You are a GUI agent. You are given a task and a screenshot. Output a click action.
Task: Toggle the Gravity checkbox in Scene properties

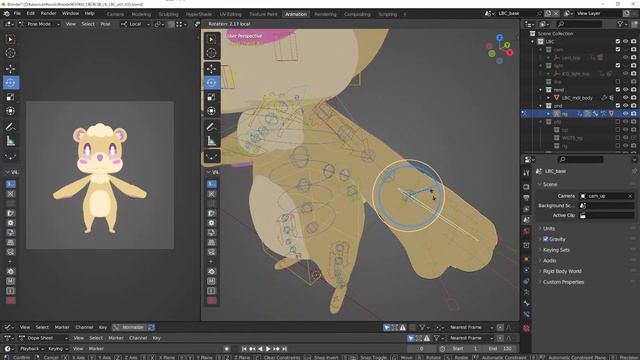click(546, 239)
